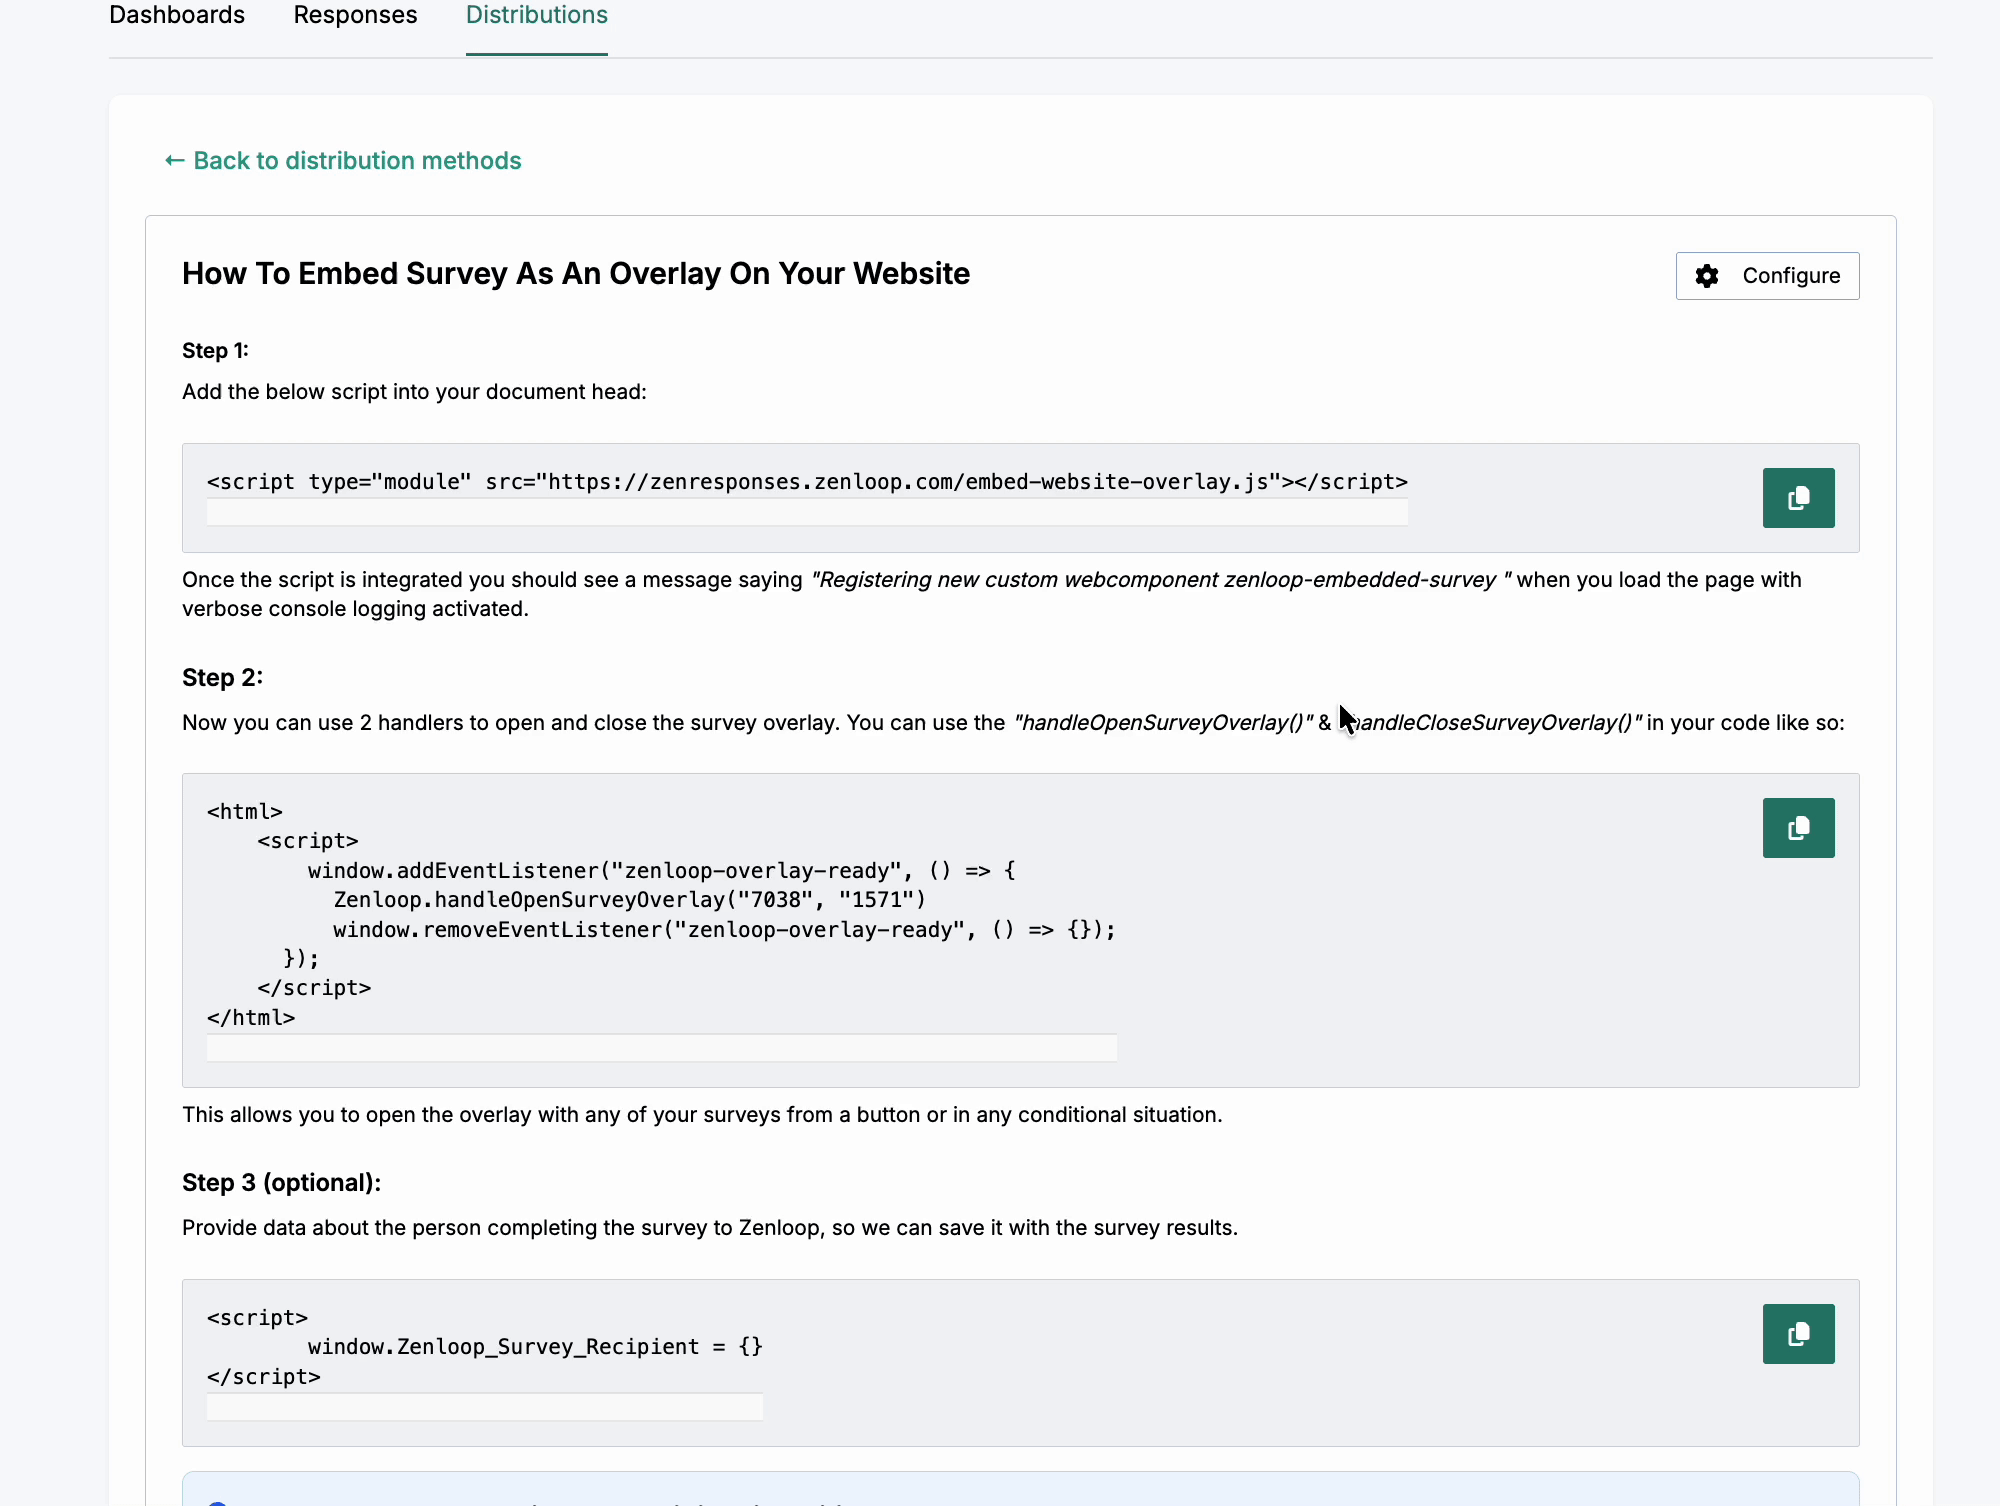Click the page heading about embedding overlay
This screenshot has width=2000, height=1506.
click(575, 274)
